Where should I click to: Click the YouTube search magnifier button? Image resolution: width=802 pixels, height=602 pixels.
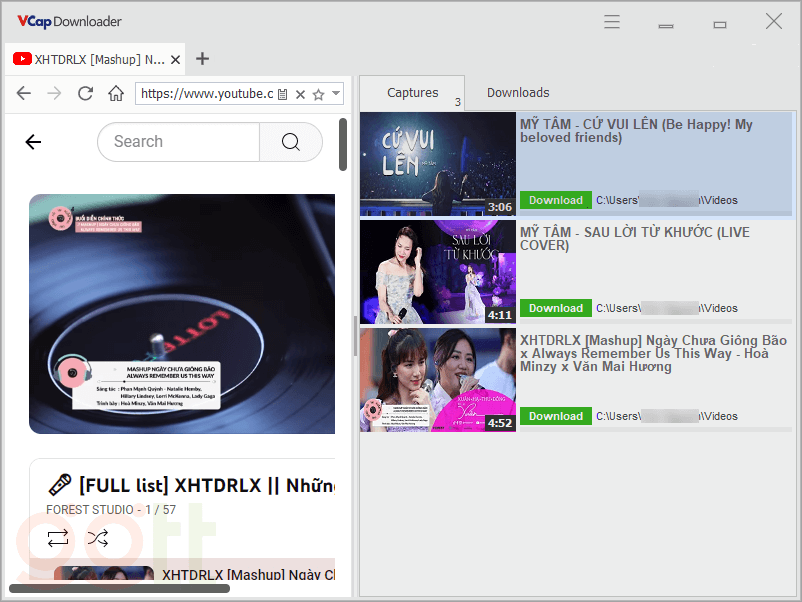point(291,142)
